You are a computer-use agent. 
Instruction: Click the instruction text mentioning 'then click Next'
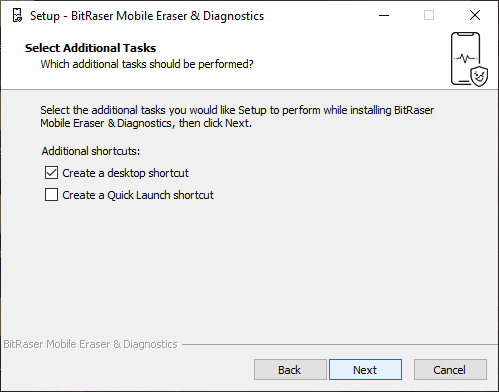(237, 117)
